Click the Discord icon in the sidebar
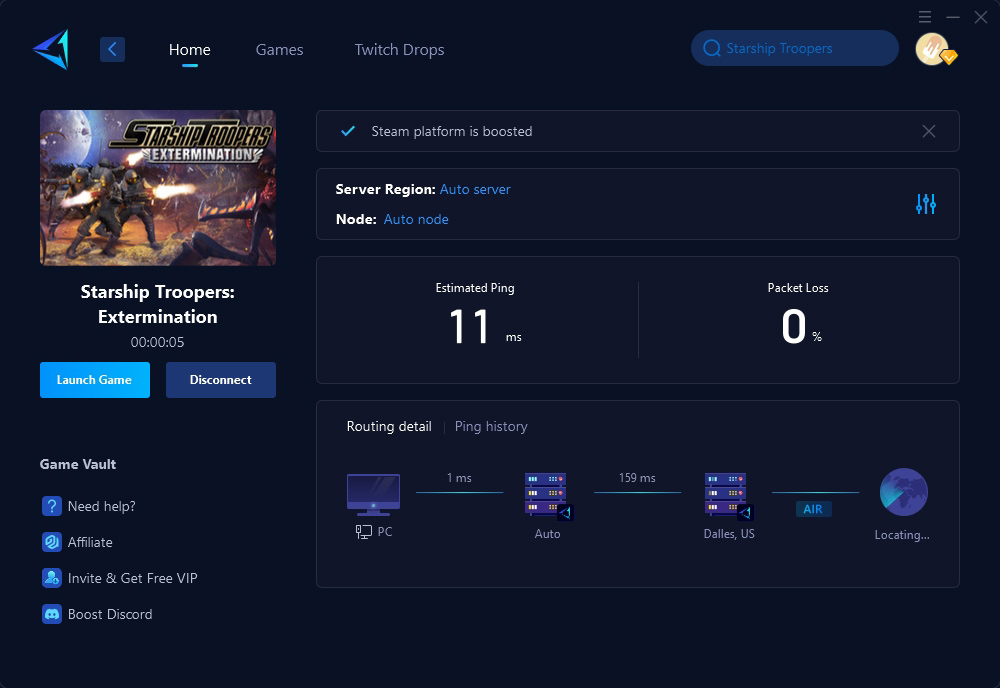The width and height of the screenshot is (1000, 688). coord(52,614)
